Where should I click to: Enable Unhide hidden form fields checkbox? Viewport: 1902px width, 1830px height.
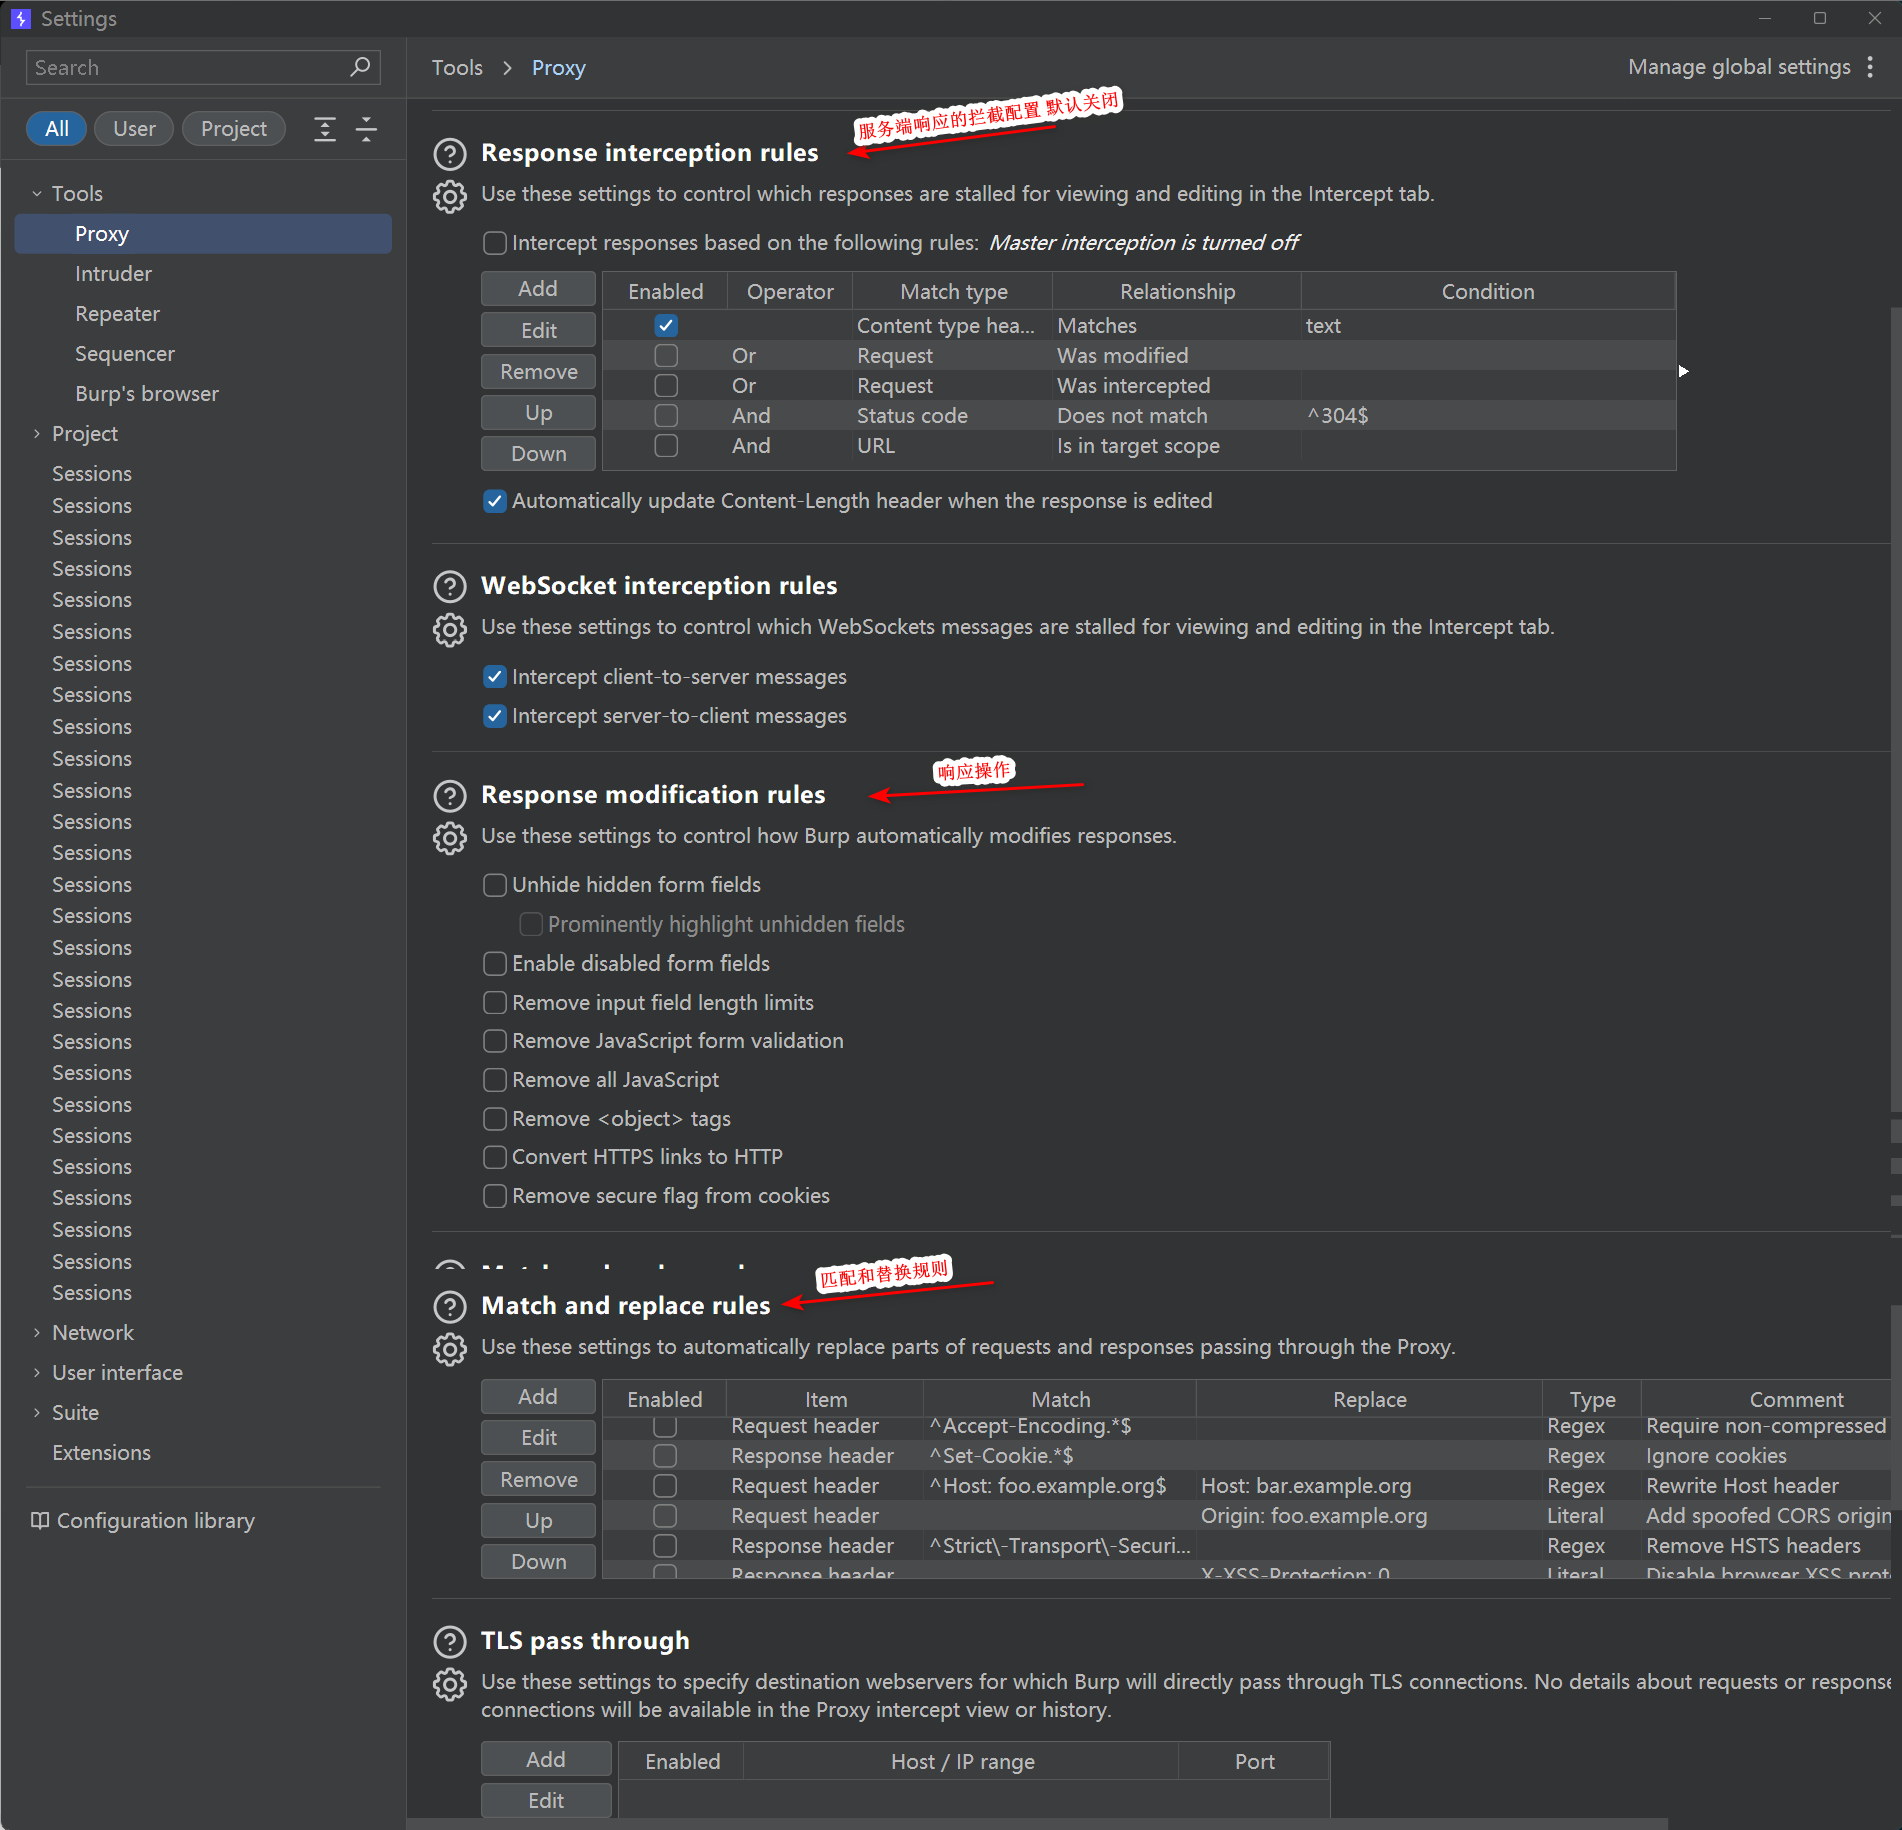pyautogui.click(x=495, y=885)
